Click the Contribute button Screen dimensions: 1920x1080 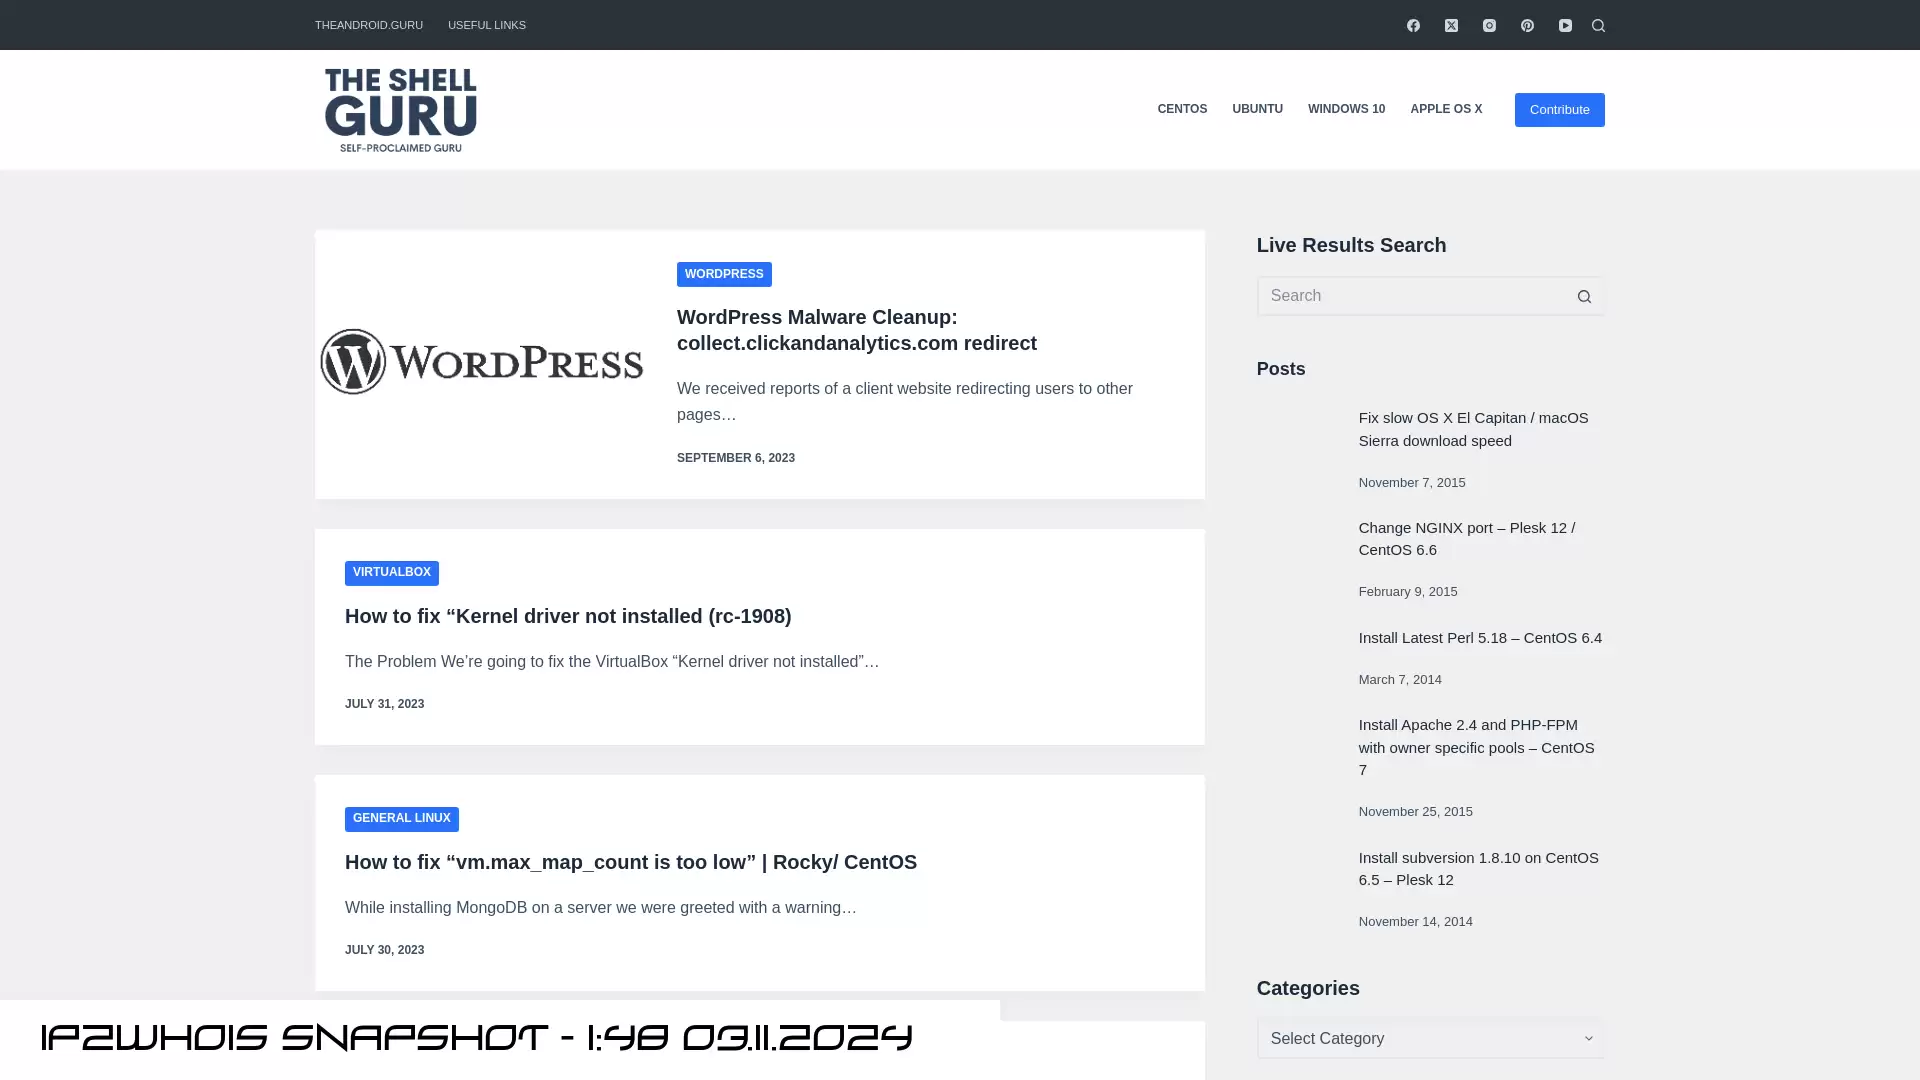[x=1559, y=110]
